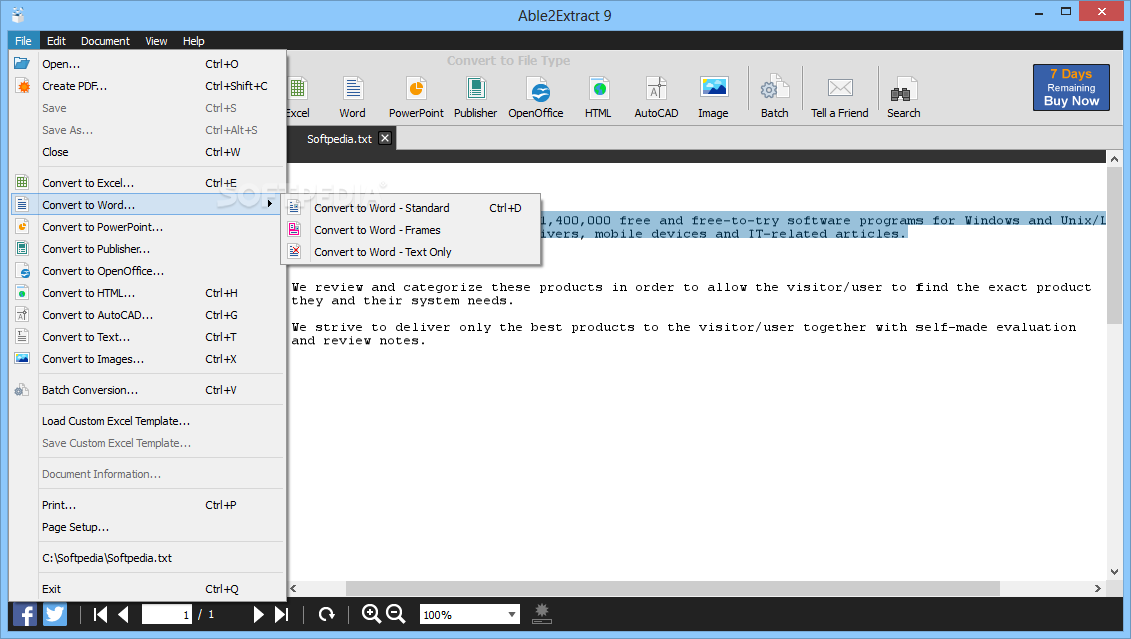Select Convert to HTML... menu entry
The width and height of the screenshot is (1131, 639).
tap(148, 294)
